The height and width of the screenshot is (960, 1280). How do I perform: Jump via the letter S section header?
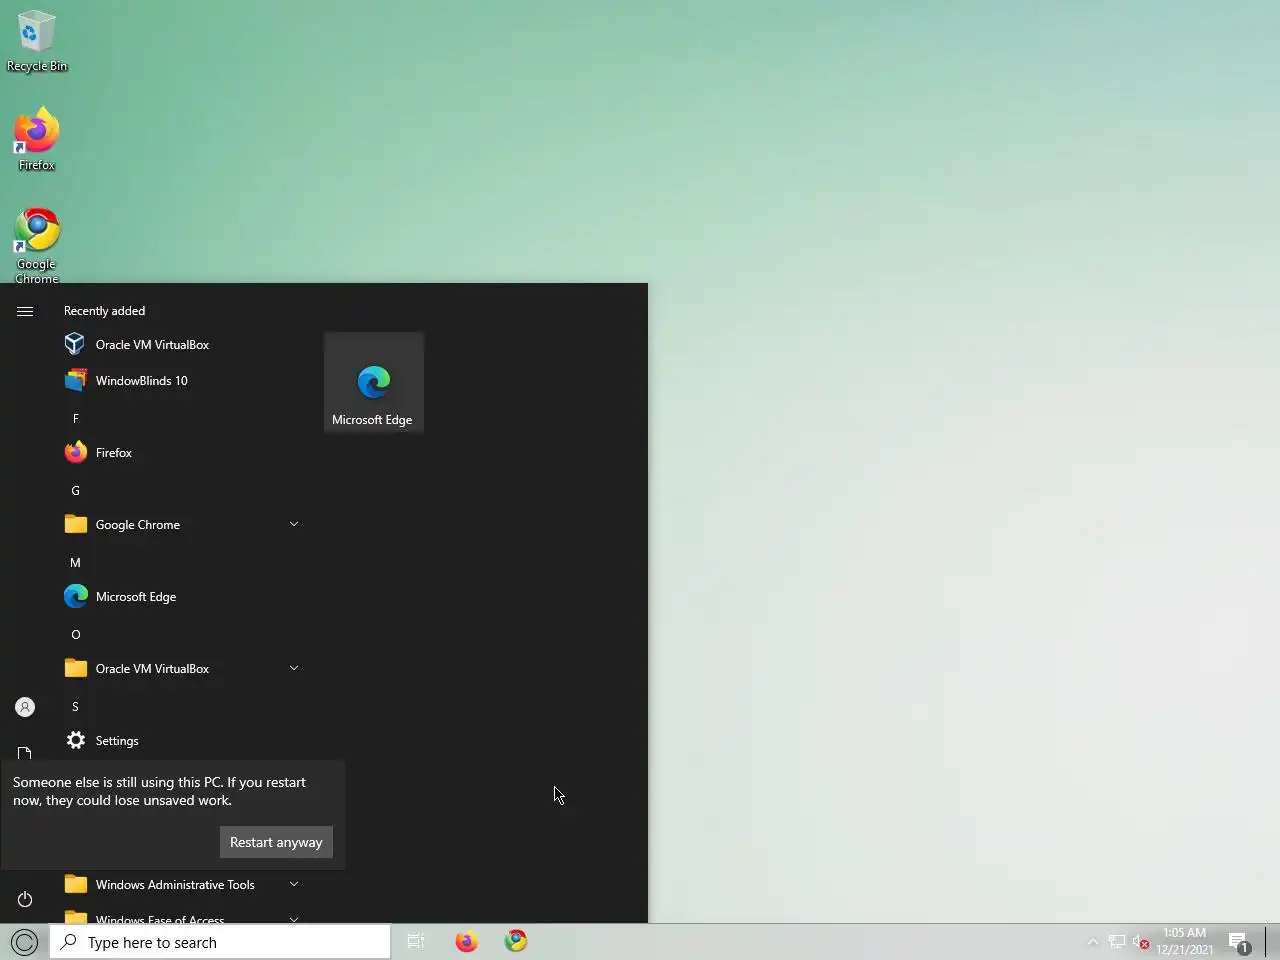tap(75, 706)
